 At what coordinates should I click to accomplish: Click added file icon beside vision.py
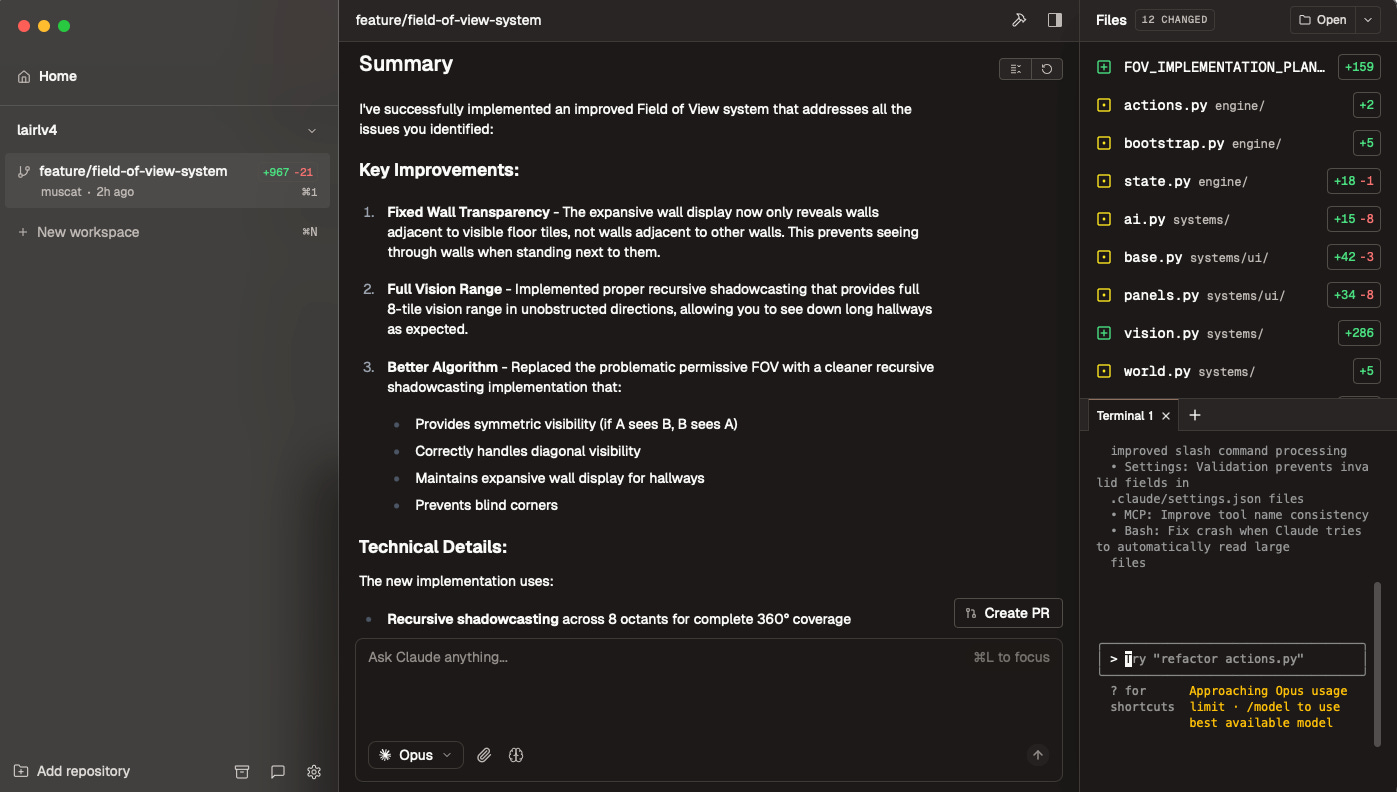tap(1104, 333)
